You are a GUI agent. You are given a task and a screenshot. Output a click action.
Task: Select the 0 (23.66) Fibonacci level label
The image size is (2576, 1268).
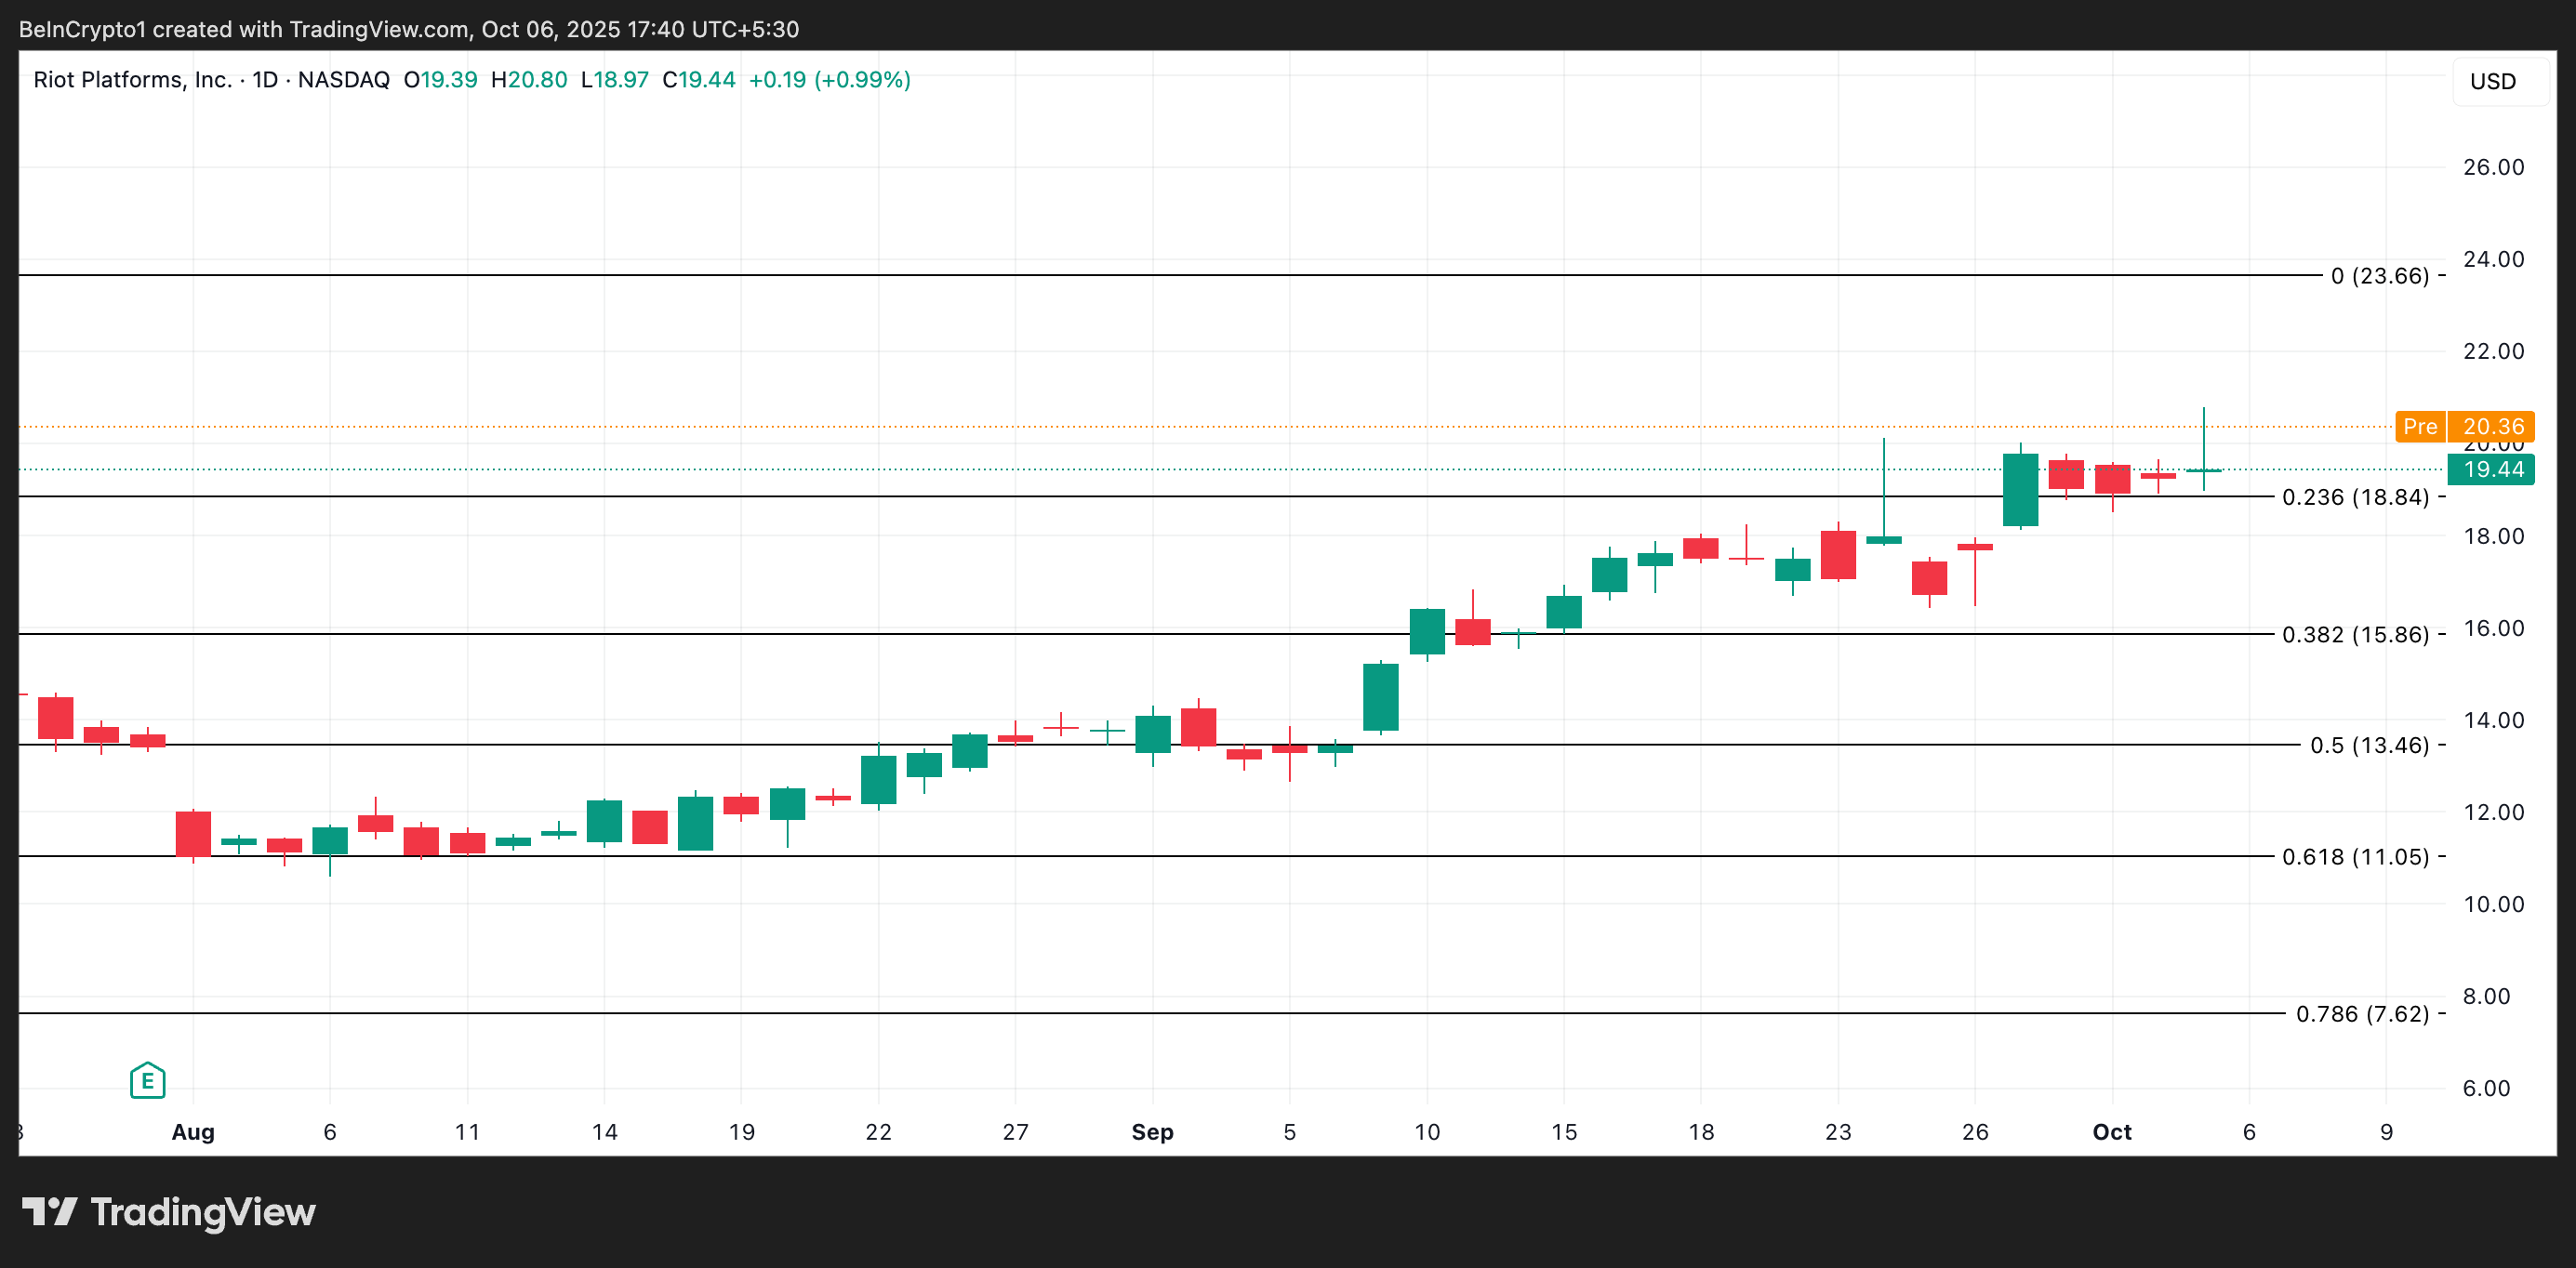pyautogui.click(x=2379, y=275)
